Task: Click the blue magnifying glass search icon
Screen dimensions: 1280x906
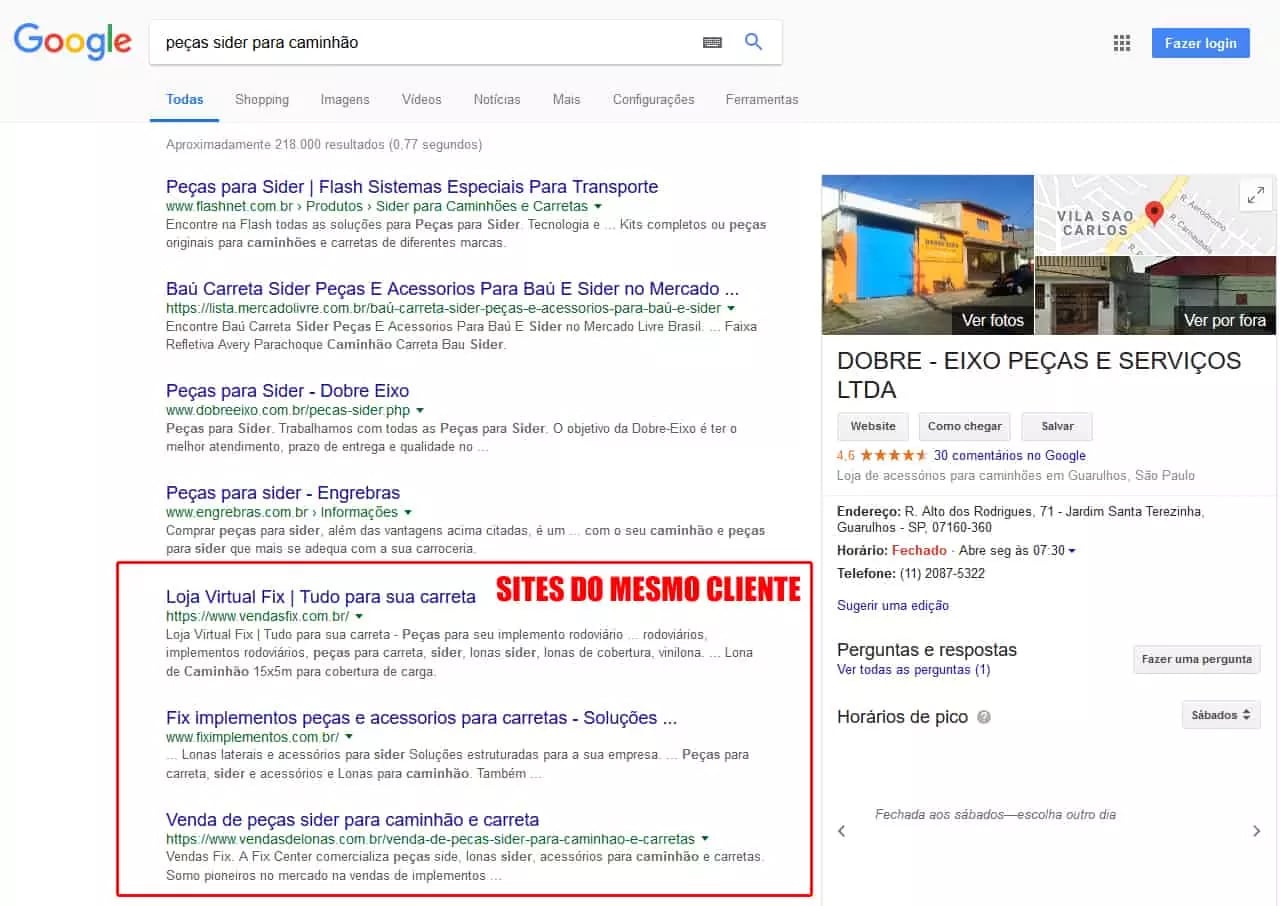Action: (754, 42)
